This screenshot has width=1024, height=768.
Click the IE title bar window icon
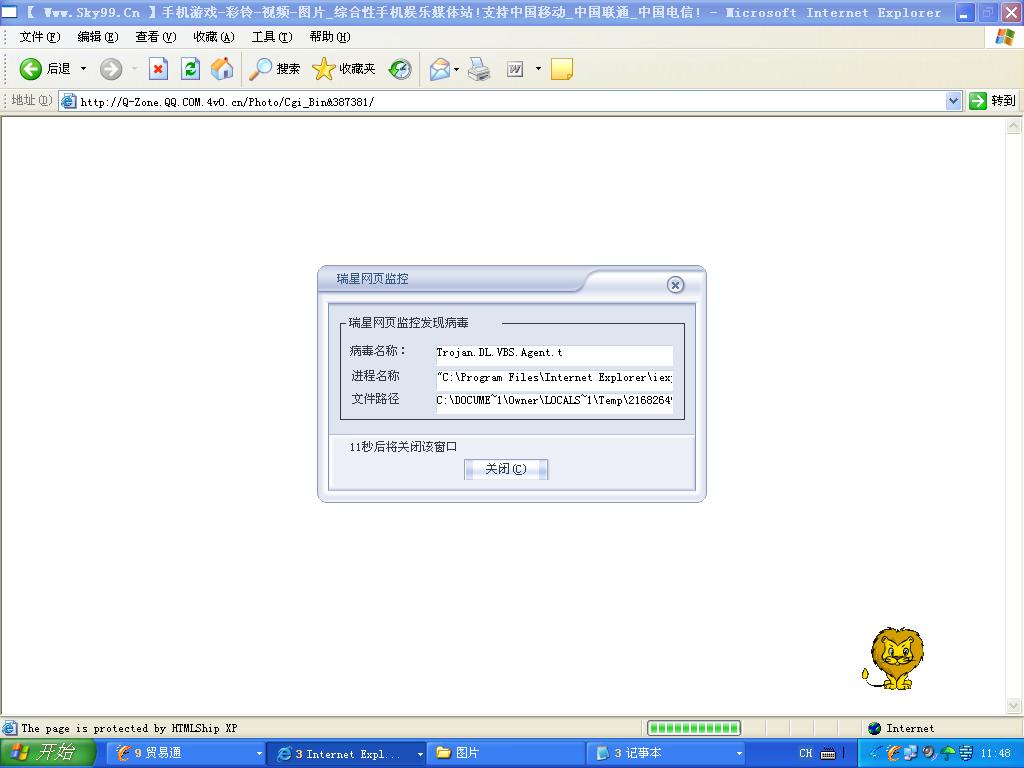9,12
